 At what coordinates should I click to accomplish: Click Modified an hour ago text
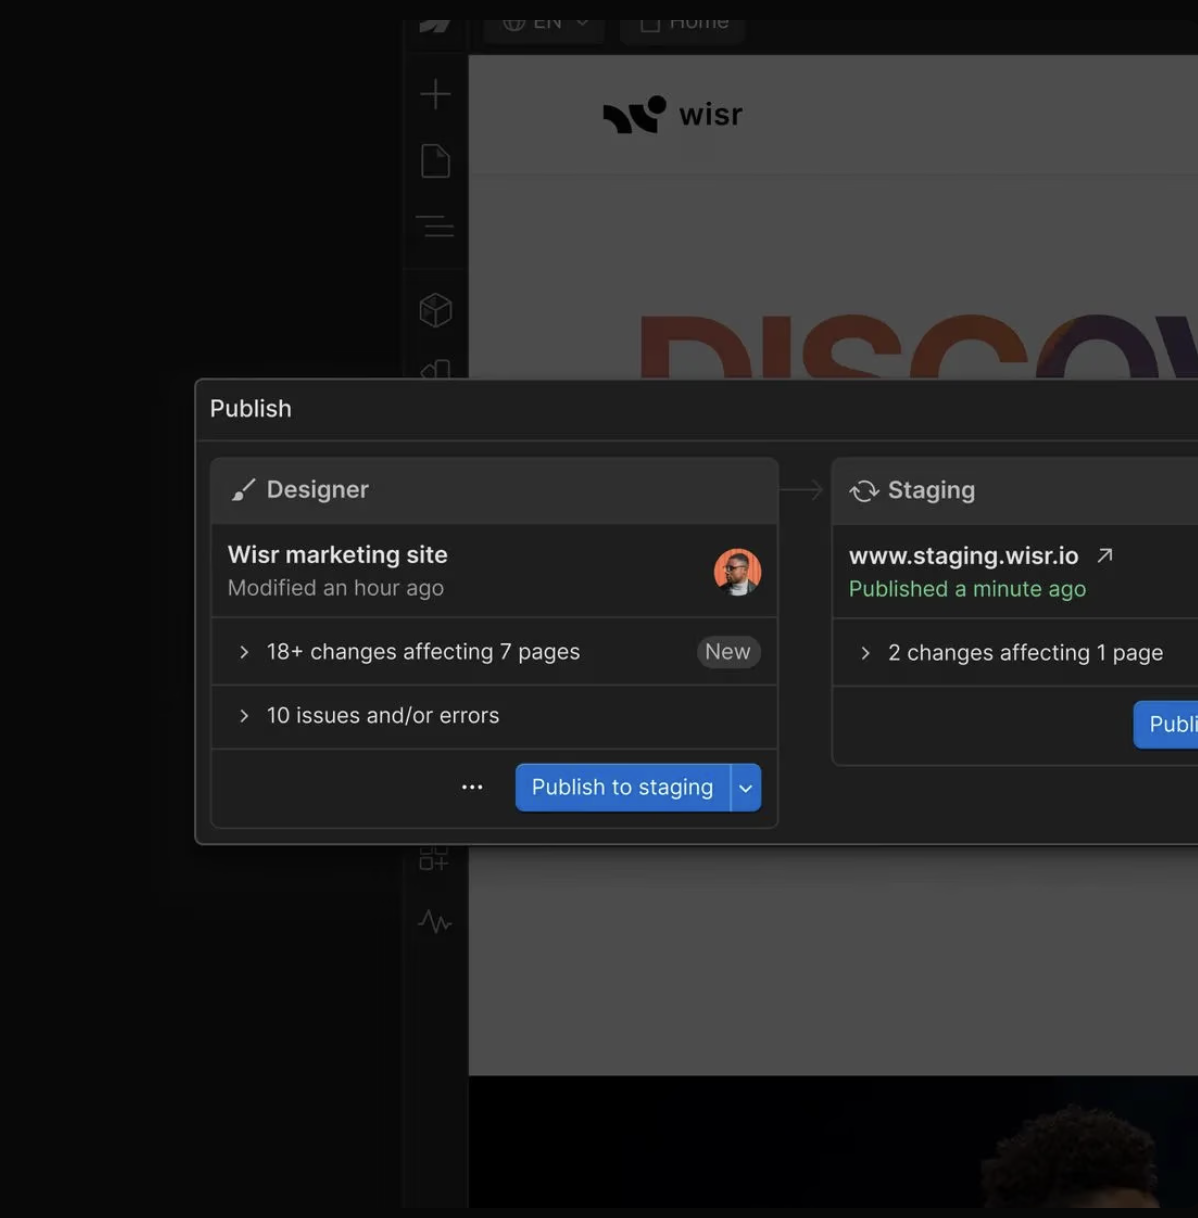tap(336, 588)
